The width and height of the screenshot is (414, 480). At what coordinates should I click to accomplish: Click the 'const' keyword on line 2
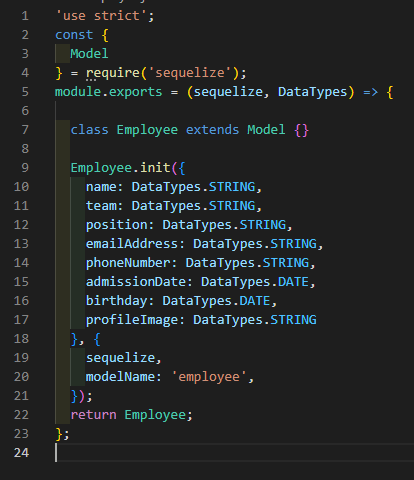[74, 35]
